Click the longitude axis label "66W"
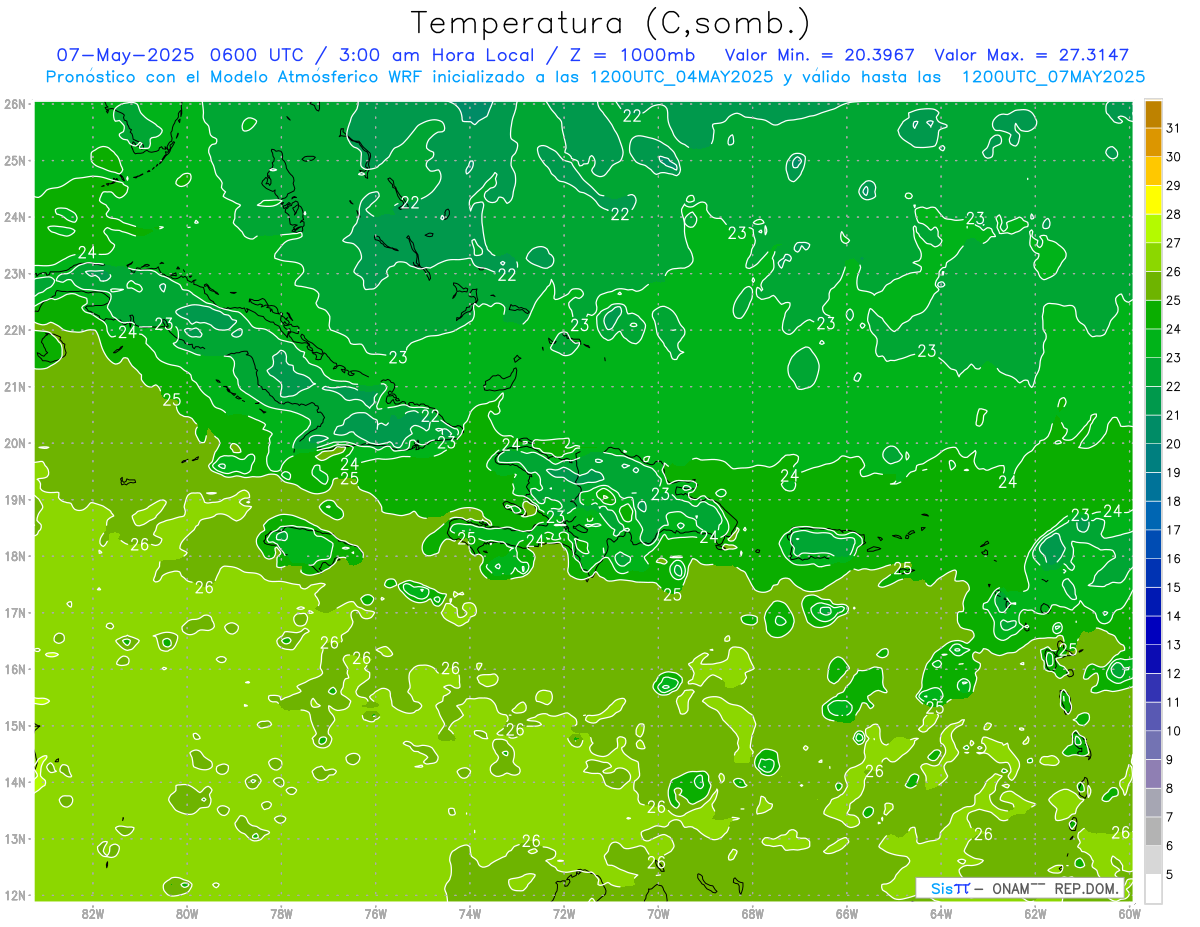This screenshot has width=1200, height=927. (847, 913)
